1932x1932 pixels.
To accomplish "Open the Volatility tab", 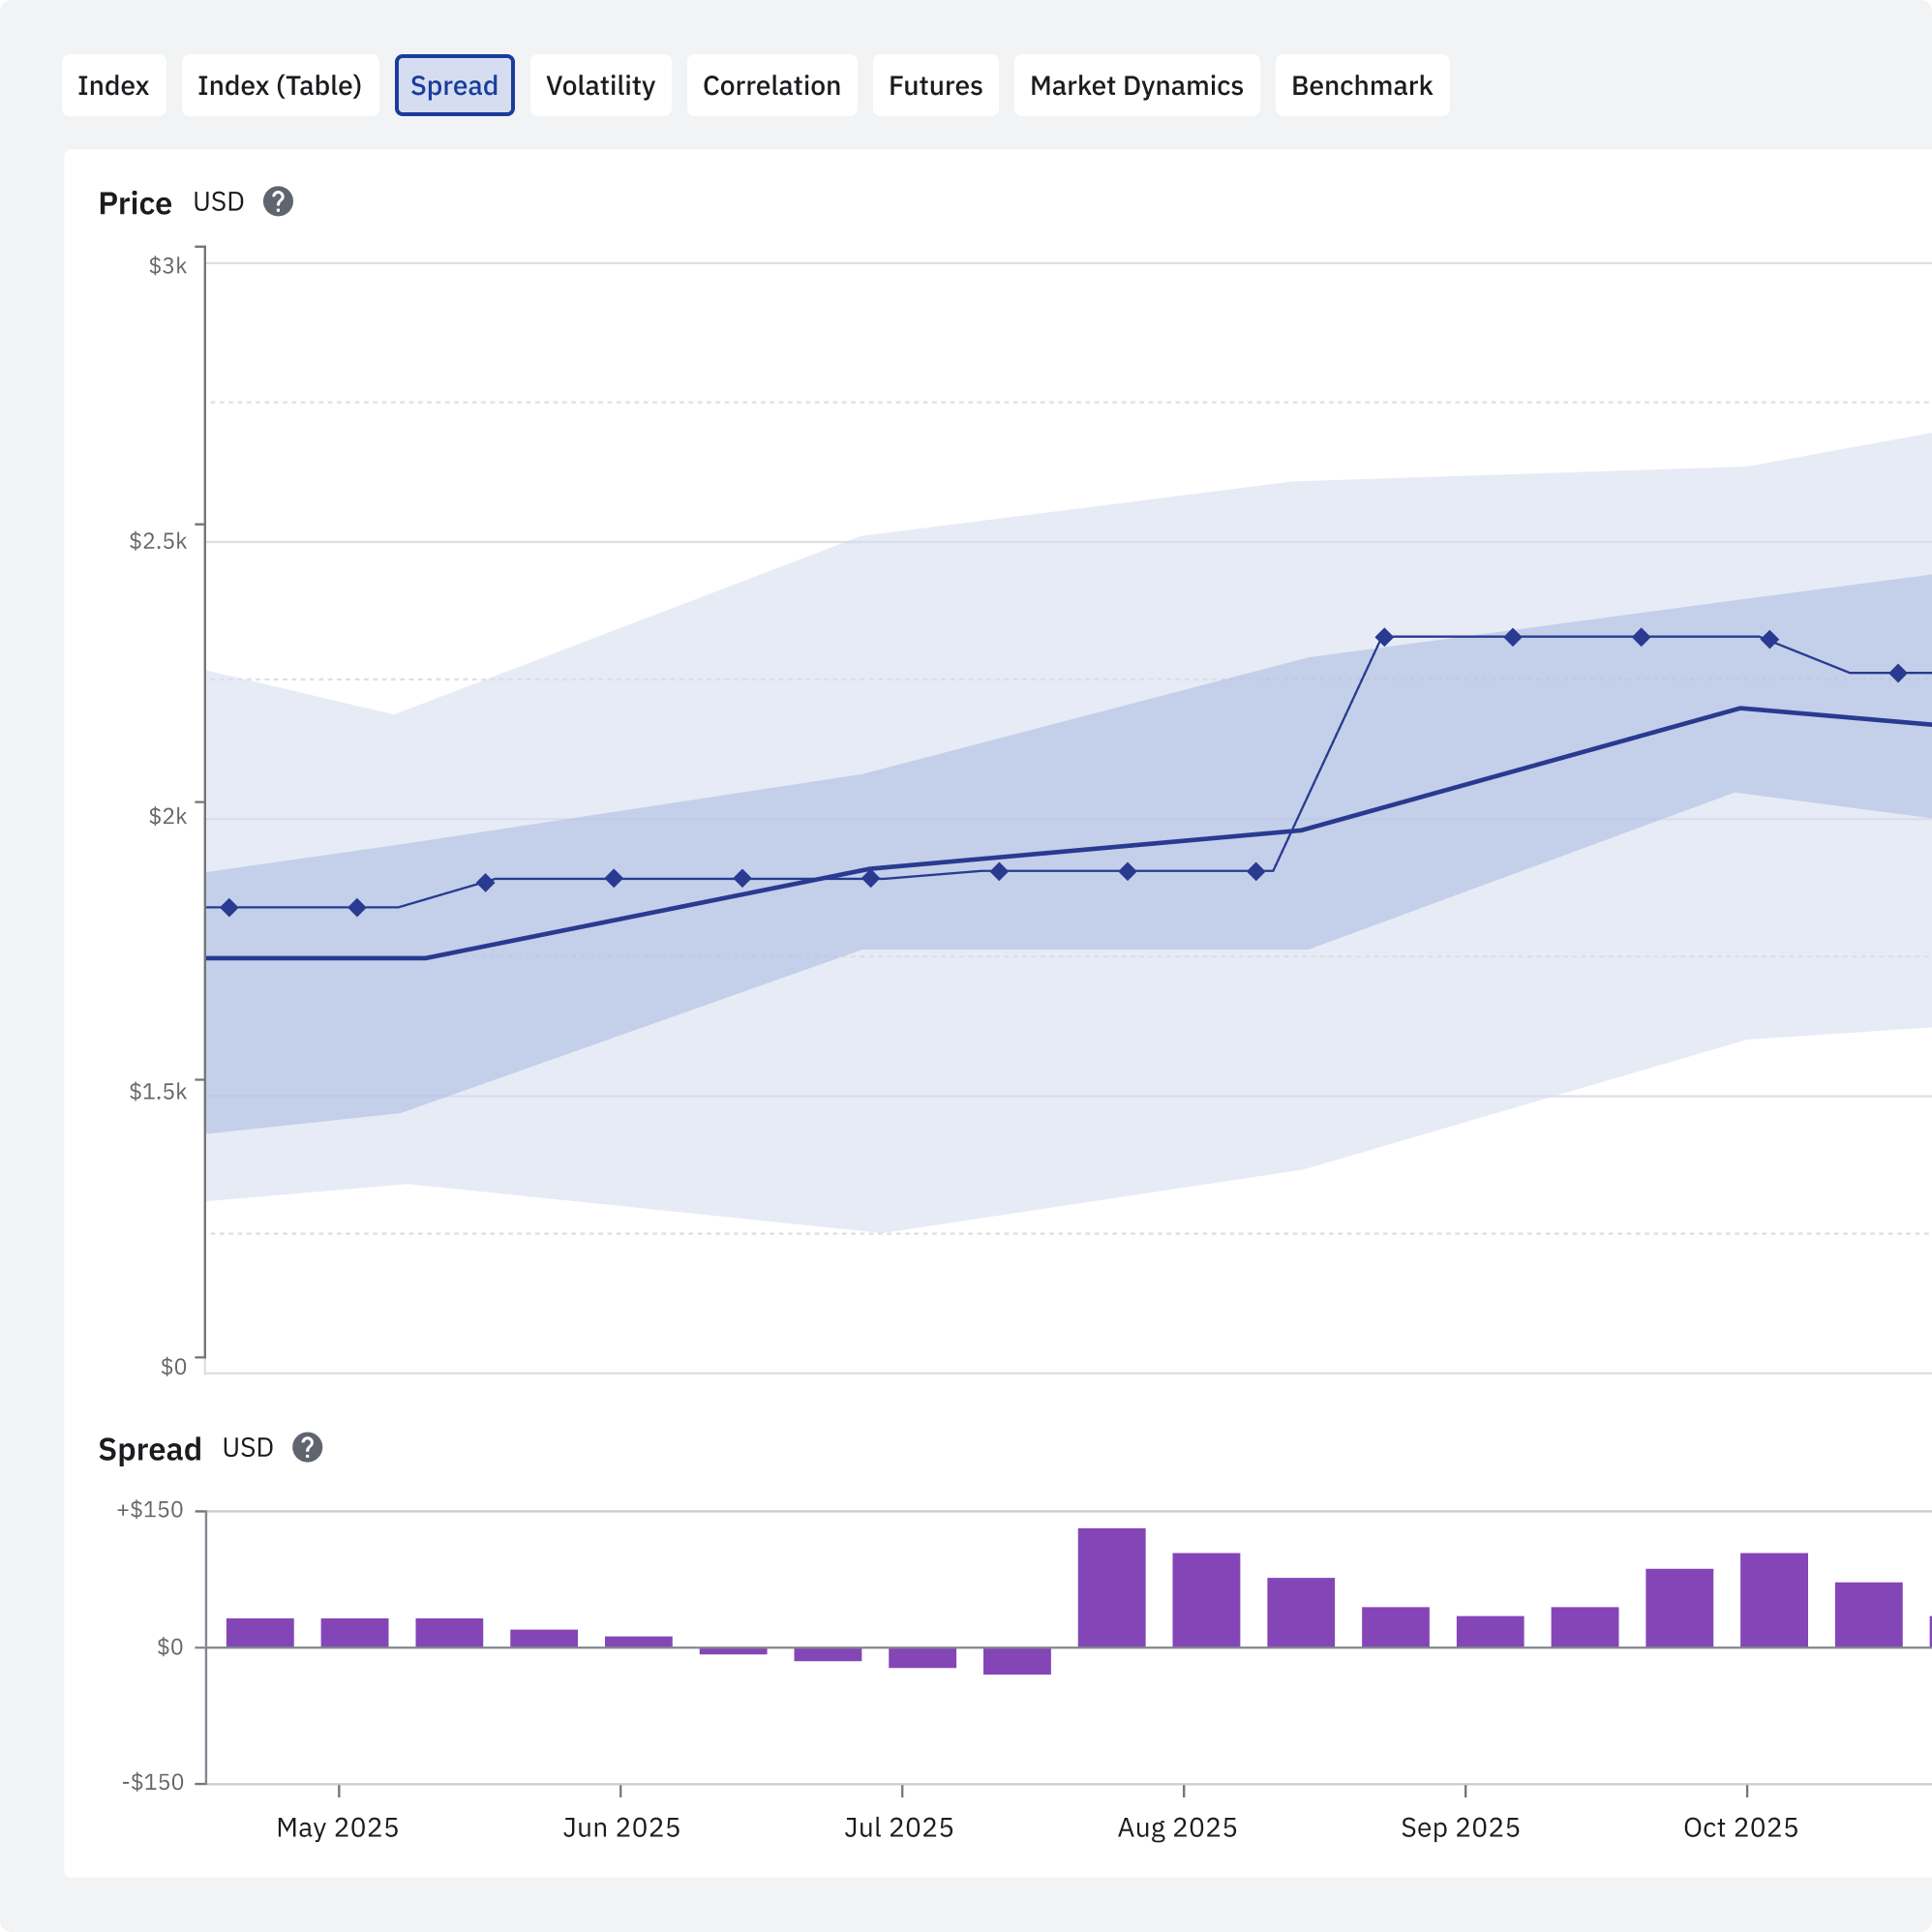I will [600, 86].
